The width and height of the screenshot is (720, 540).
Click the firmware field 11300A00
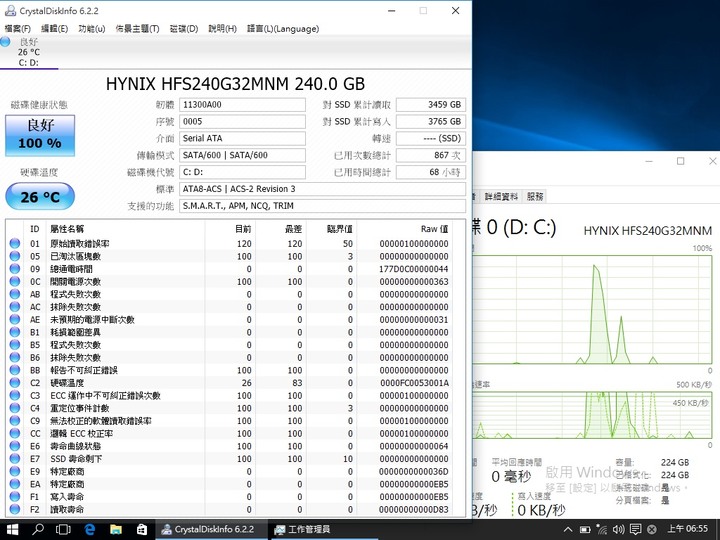[x=242, y=105]
